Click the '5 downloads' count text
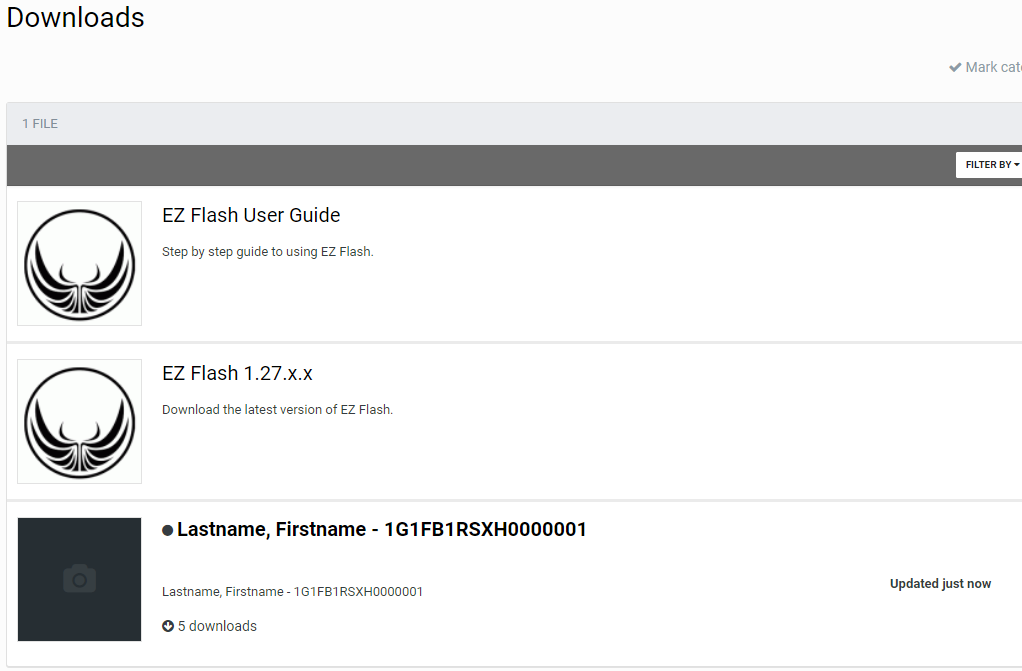1022x671 pixels. 217,627
